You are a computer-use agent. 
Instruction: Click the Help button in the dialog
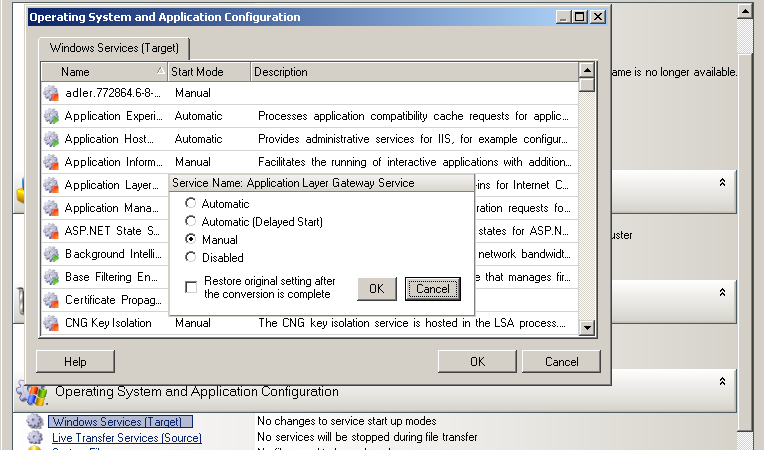click(x=75, y=361)
